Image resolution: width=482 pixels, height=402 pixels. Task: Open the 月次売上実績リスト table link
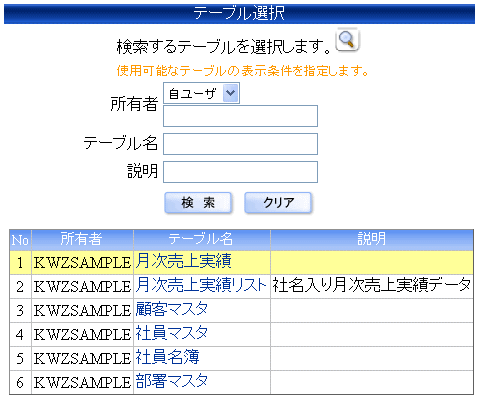[201, 285]
